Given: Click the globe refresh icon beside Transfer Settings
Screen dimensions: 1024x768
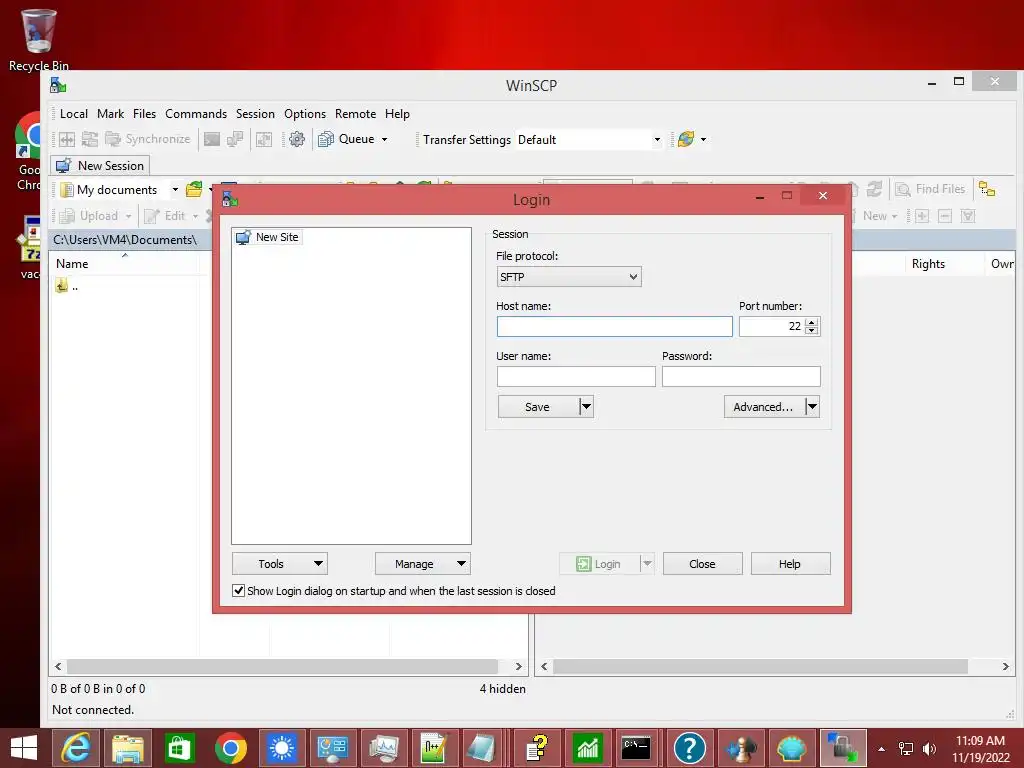Looking at the screenshot, I should [686, 139].
